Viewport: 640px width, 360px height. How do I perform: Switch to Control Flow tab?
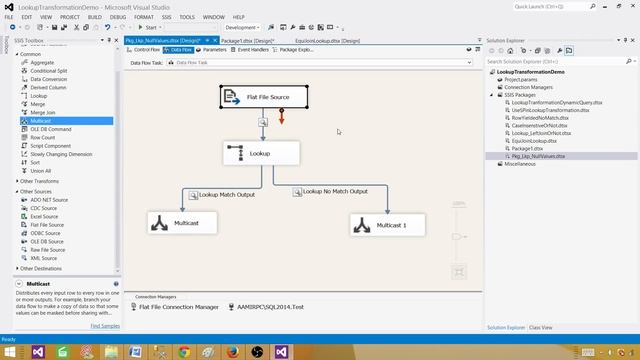143,50
